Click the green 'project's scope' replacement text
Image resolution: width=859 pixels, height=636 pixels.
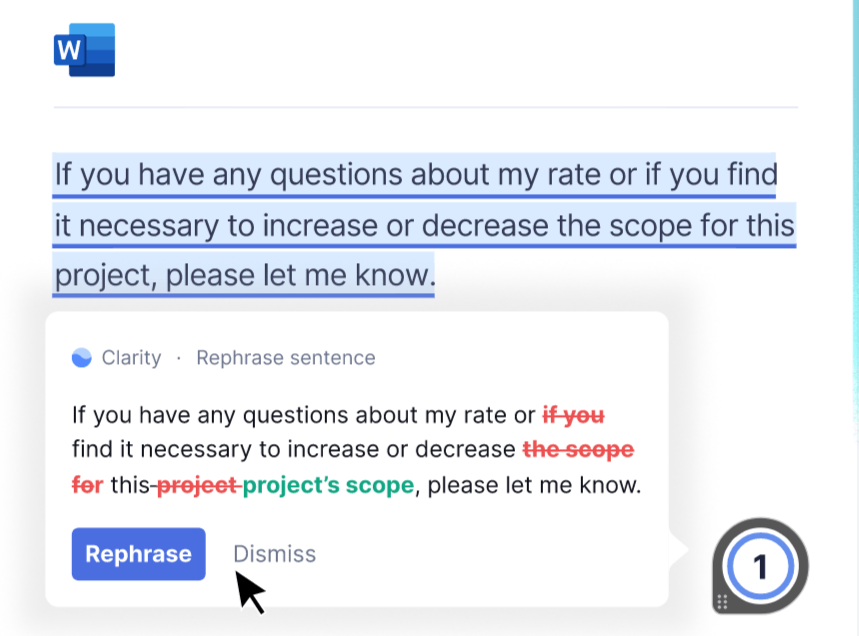tap(328, 485)
